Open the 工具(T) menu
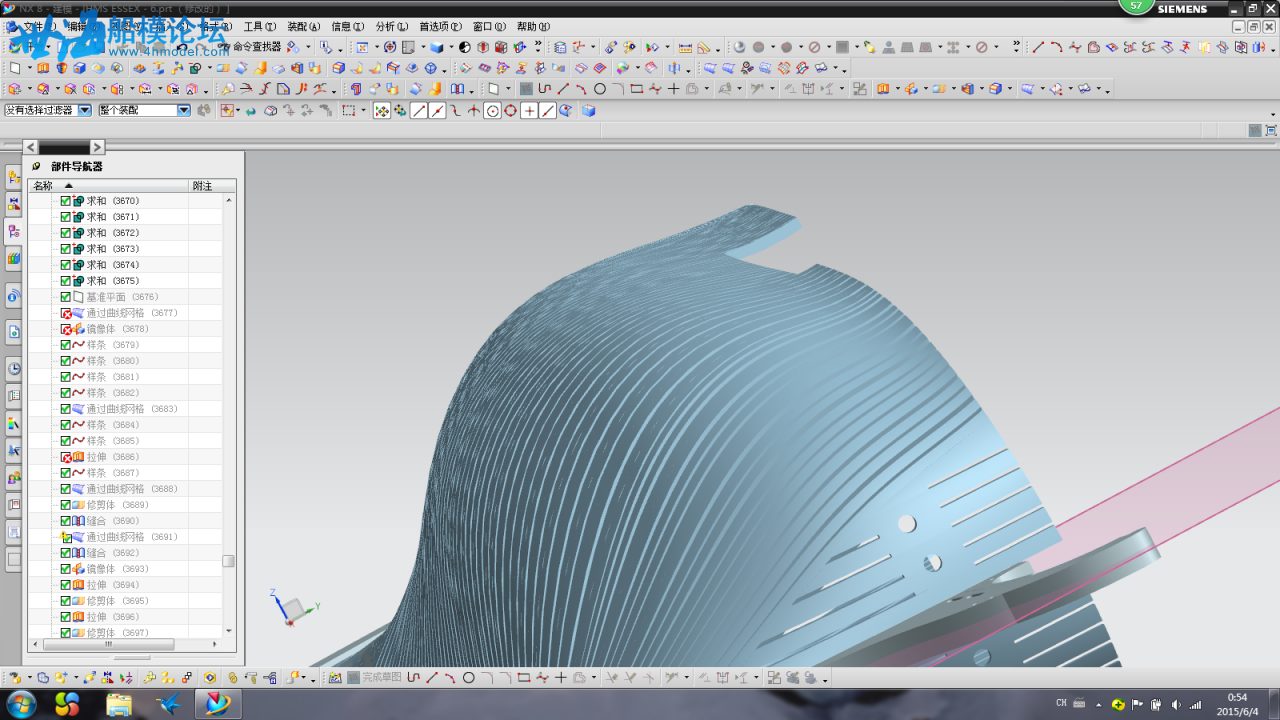 (x=259, y=27)
